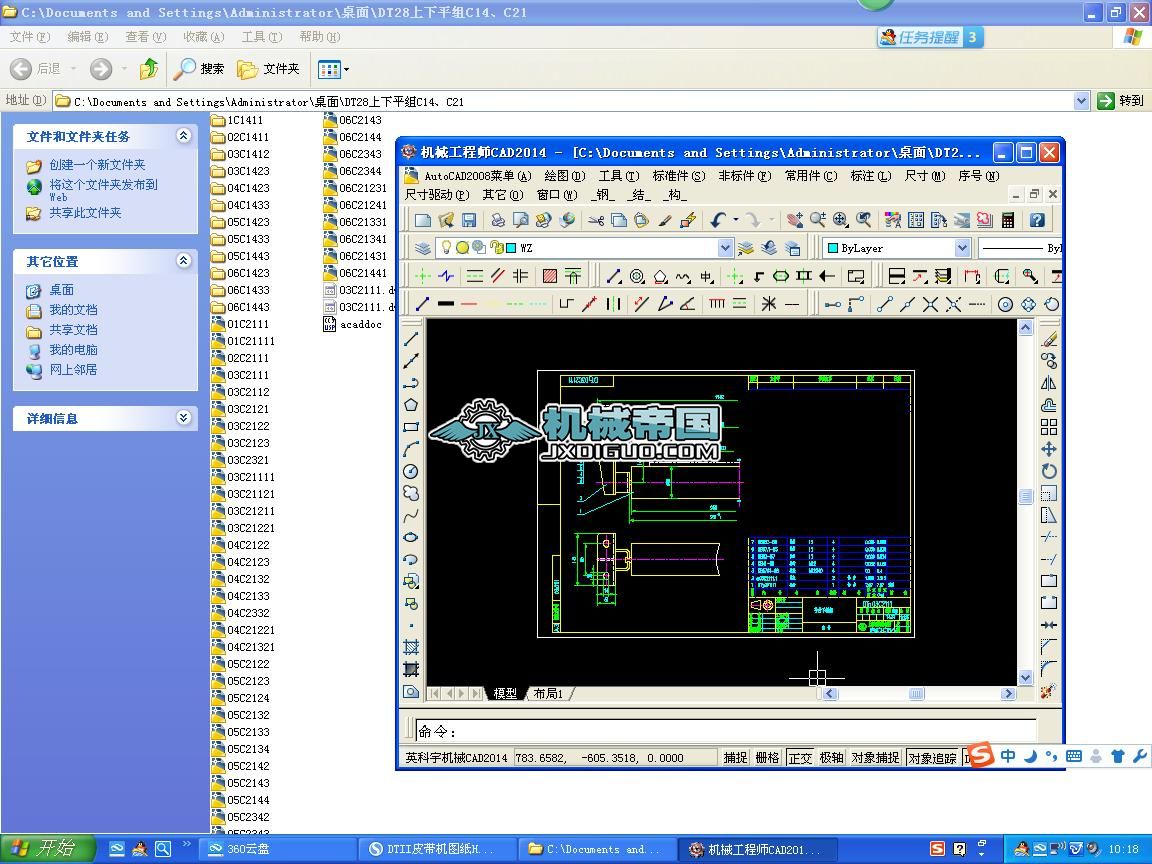Click the cyan WZ layer color swatch
The image size is (1152, 864).
click(x=511, y=248)
